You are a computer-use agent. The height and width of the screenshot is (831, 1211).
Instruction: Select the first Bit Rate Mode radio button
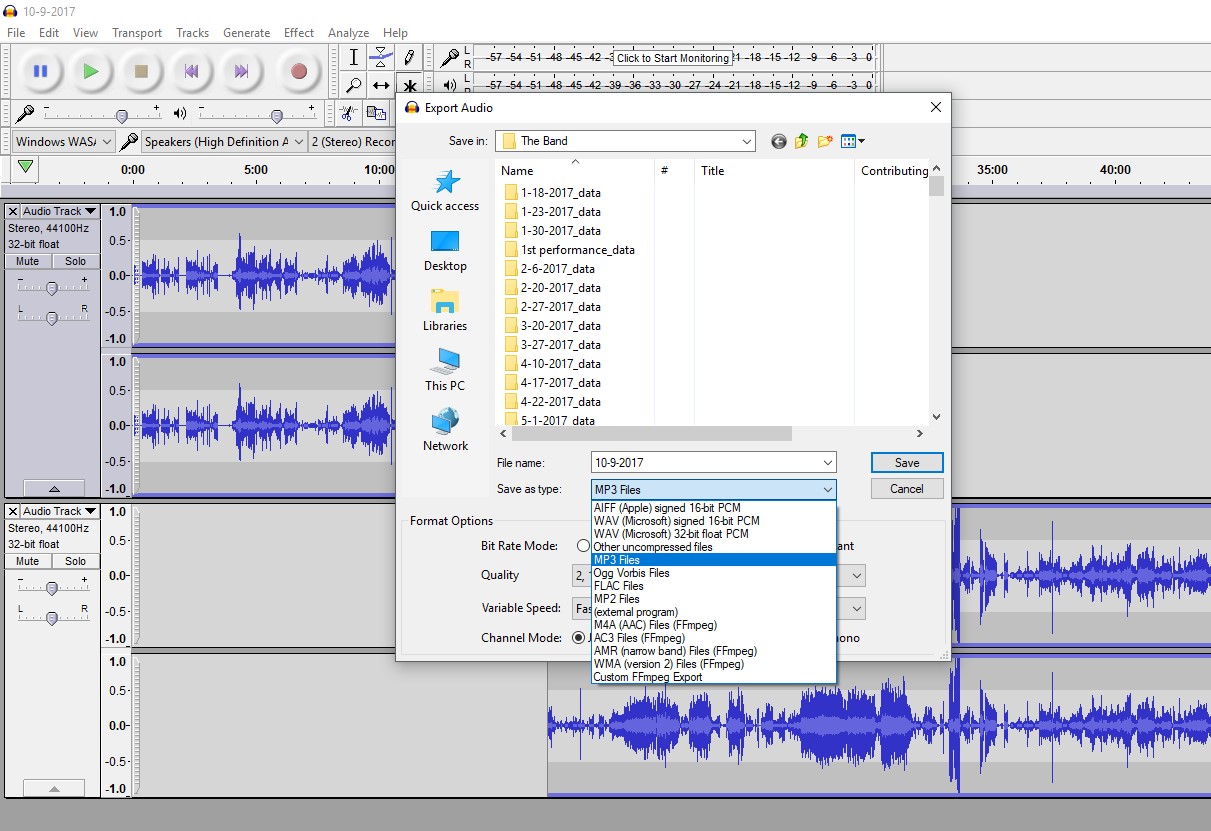[x=583, y=546]
